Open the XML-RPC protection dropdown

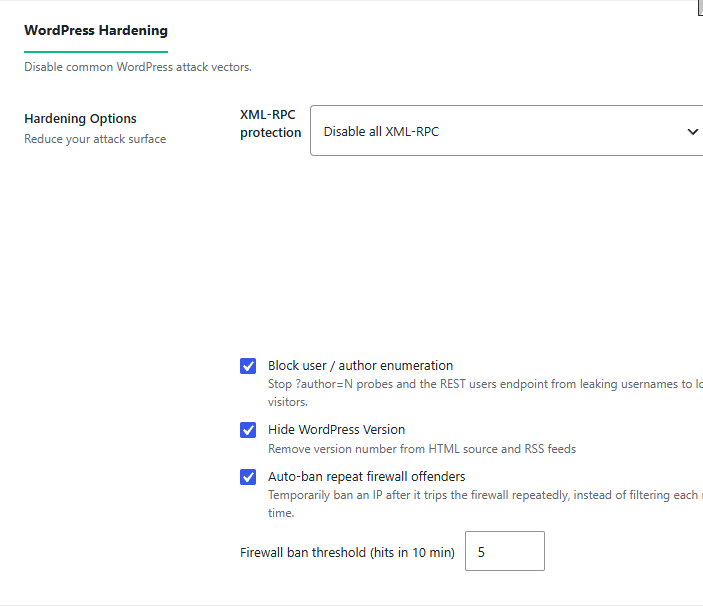[x=507, y=131]
